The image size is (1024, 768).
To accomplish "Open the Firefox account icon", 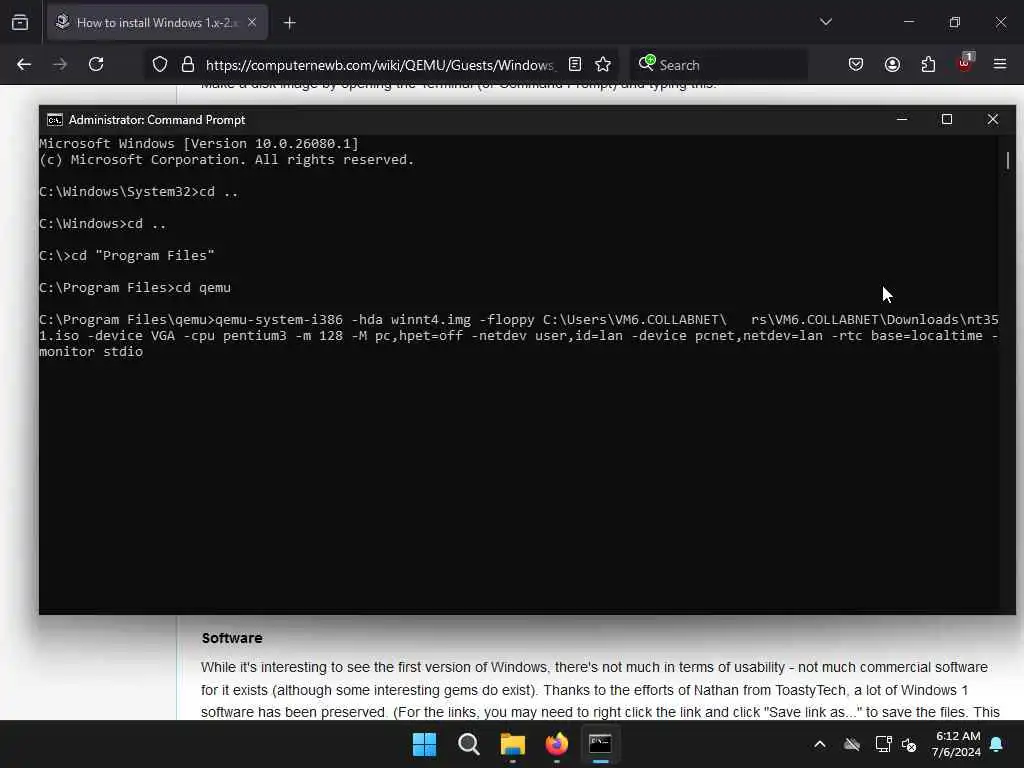I will click(892, 65).
